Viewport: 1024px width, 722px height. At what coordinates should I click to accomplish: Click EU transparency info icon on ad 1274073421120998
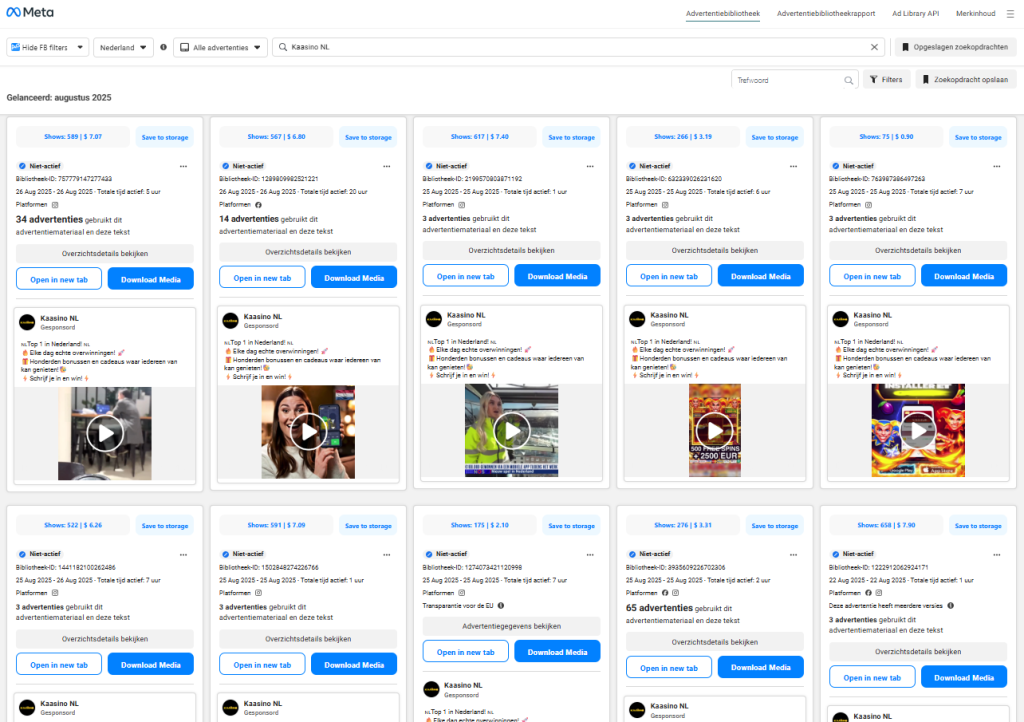point(501,606)
